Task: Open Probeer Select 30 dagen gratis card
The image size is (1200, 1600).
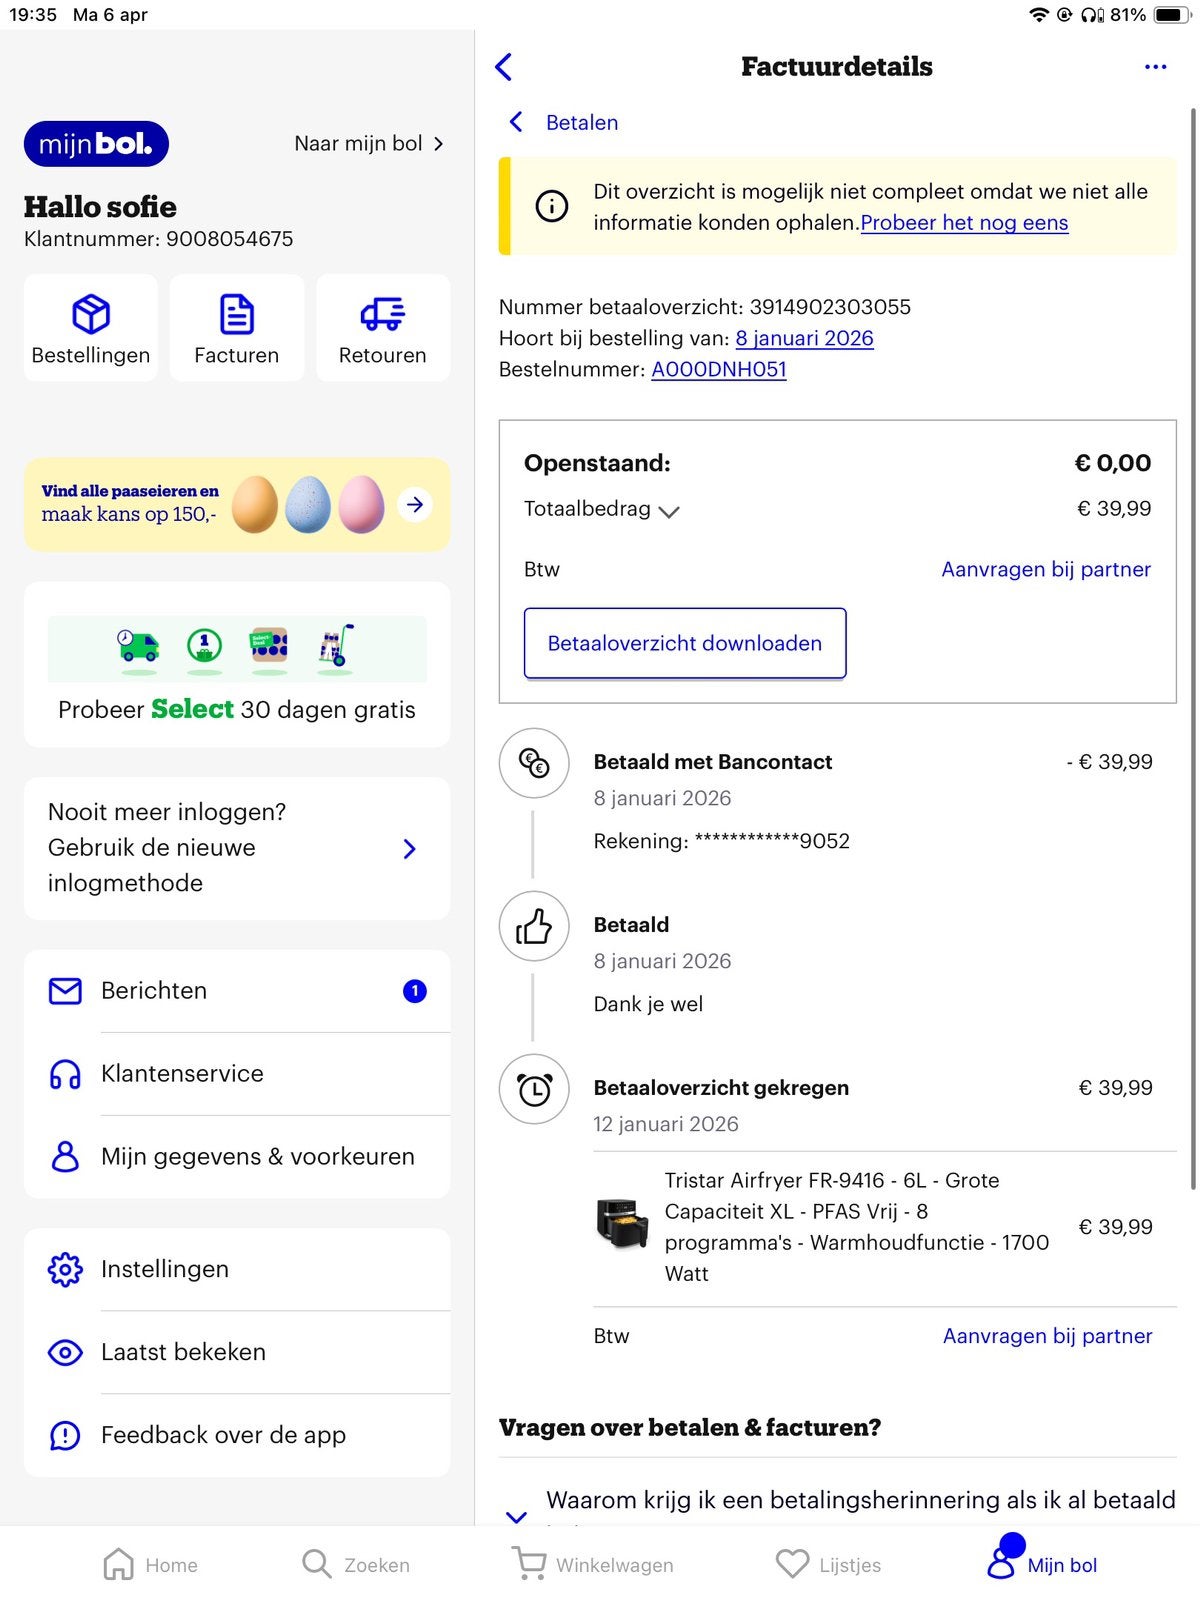Action: [237, 665]
